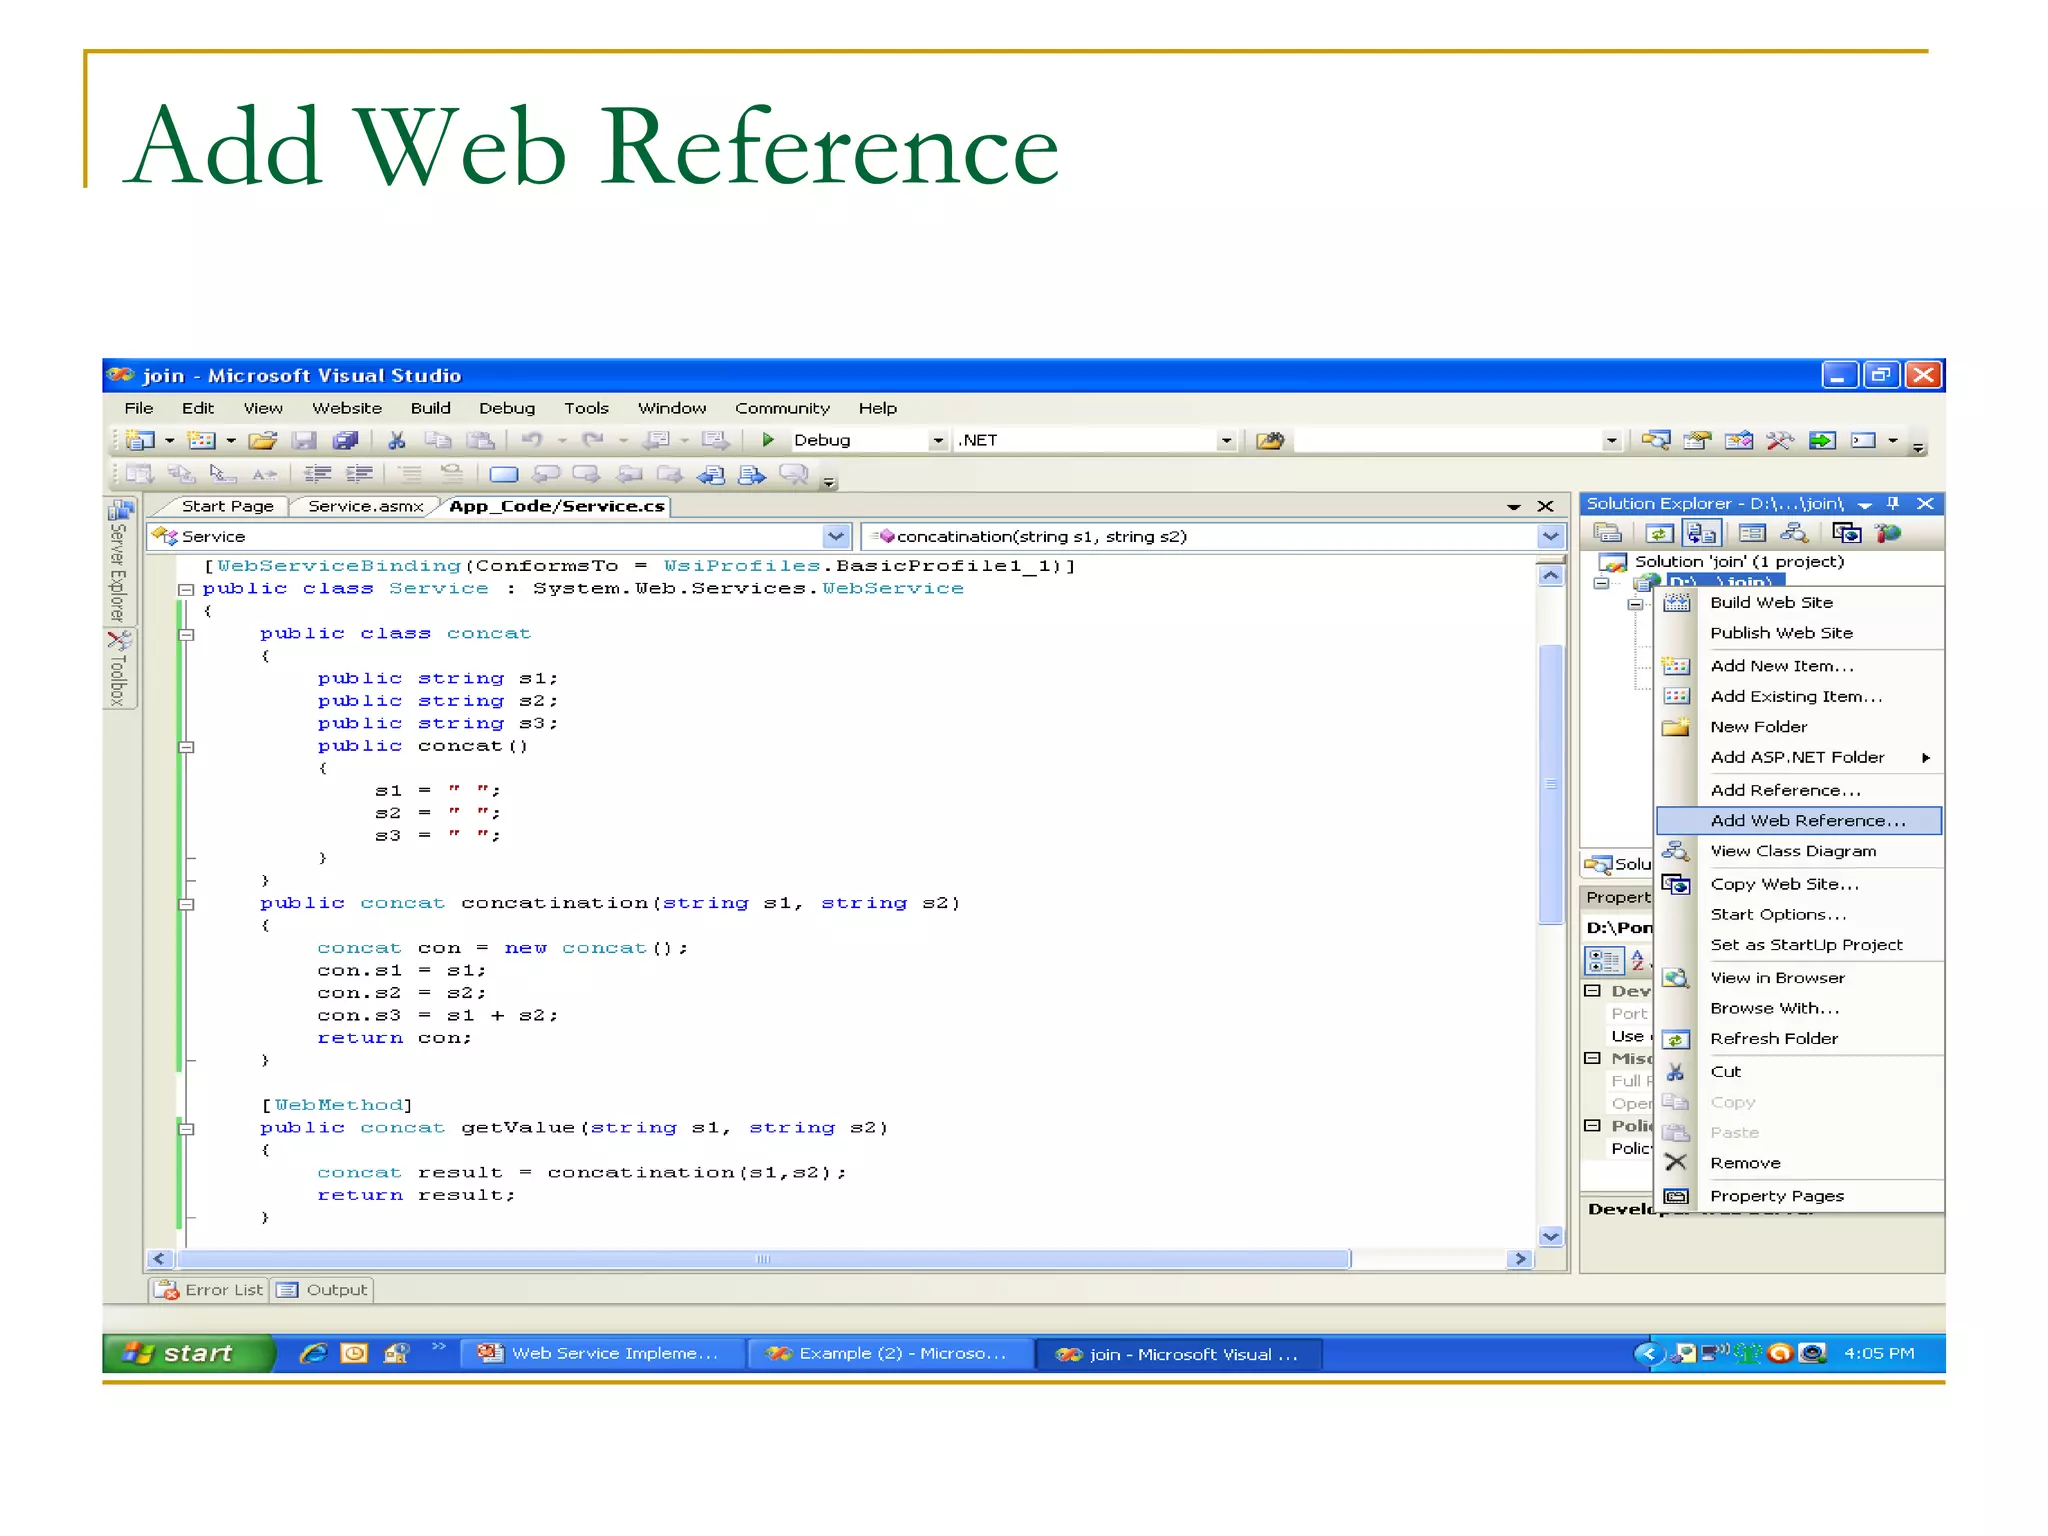Click the editor vertical scrollbar thumb
The image size is (2048, 1536).
tap(1550, 785)
